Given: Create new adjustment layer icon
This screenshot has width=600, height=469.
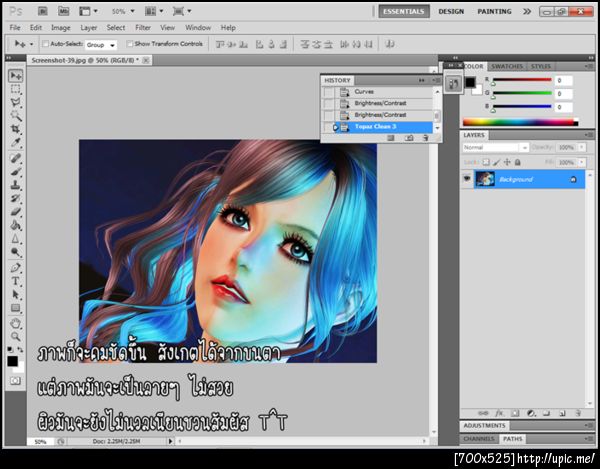Looking at the screenshot, I should coord(531,413).
